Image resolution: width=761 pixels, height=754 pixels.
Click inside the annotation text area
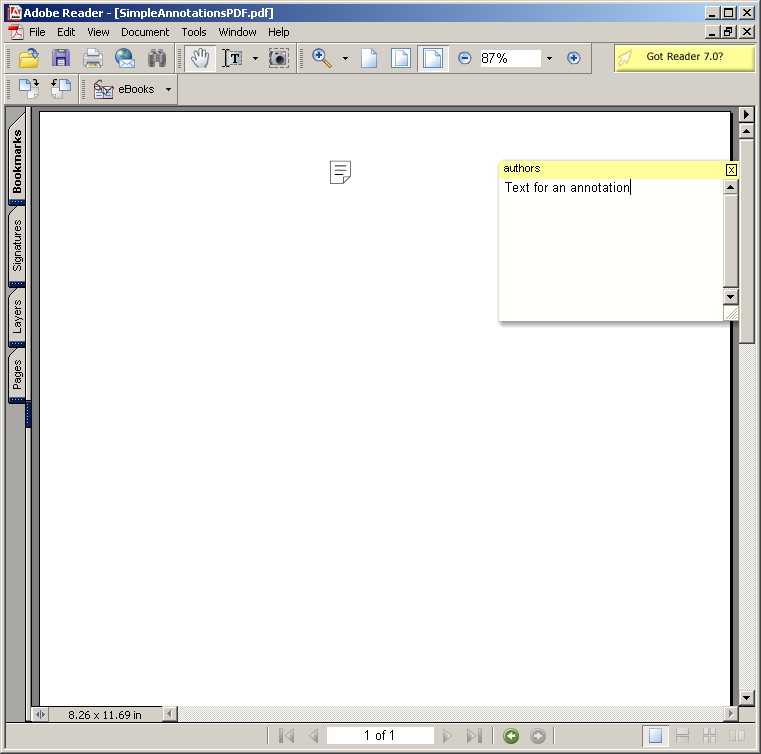(x=611, y=249)
